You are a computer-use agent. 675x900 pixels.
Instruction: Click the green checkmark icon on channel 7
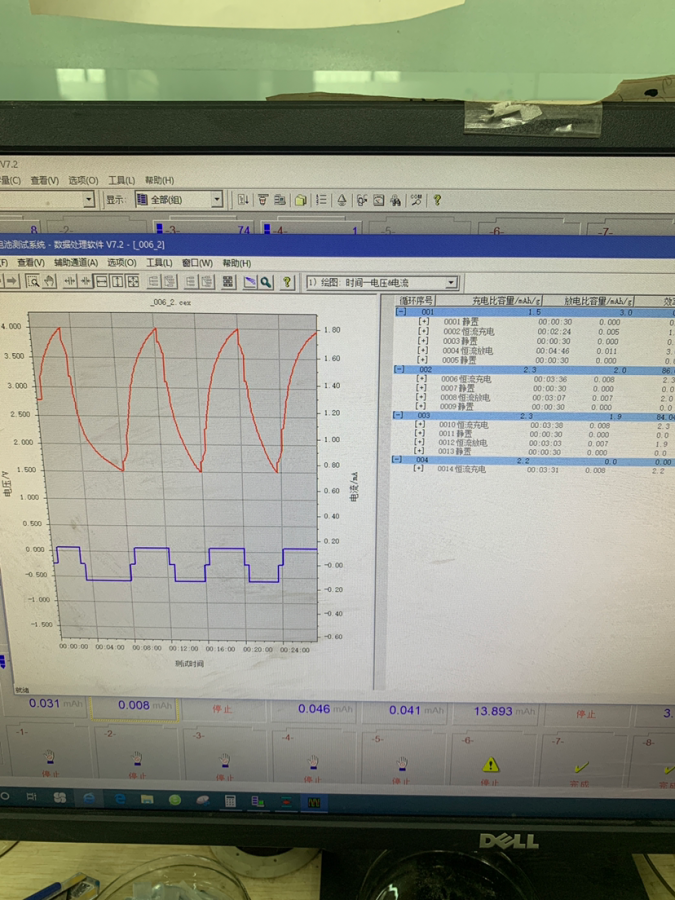coord(581,767)
